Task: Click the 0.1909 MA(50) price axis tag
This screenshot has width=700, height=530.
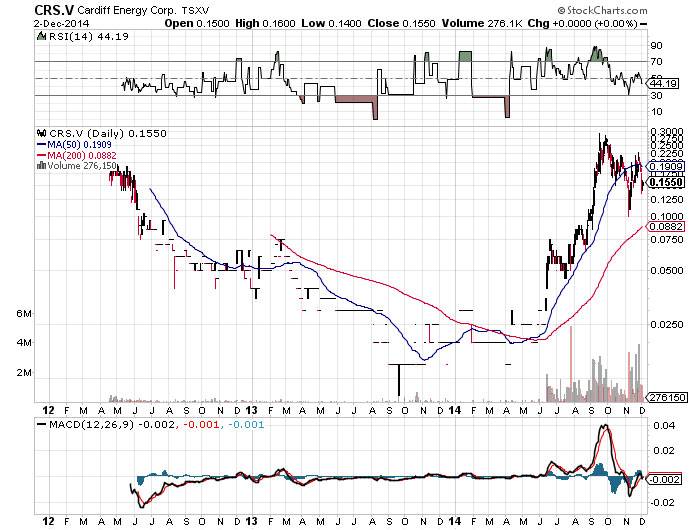Action: click(665, 167)
